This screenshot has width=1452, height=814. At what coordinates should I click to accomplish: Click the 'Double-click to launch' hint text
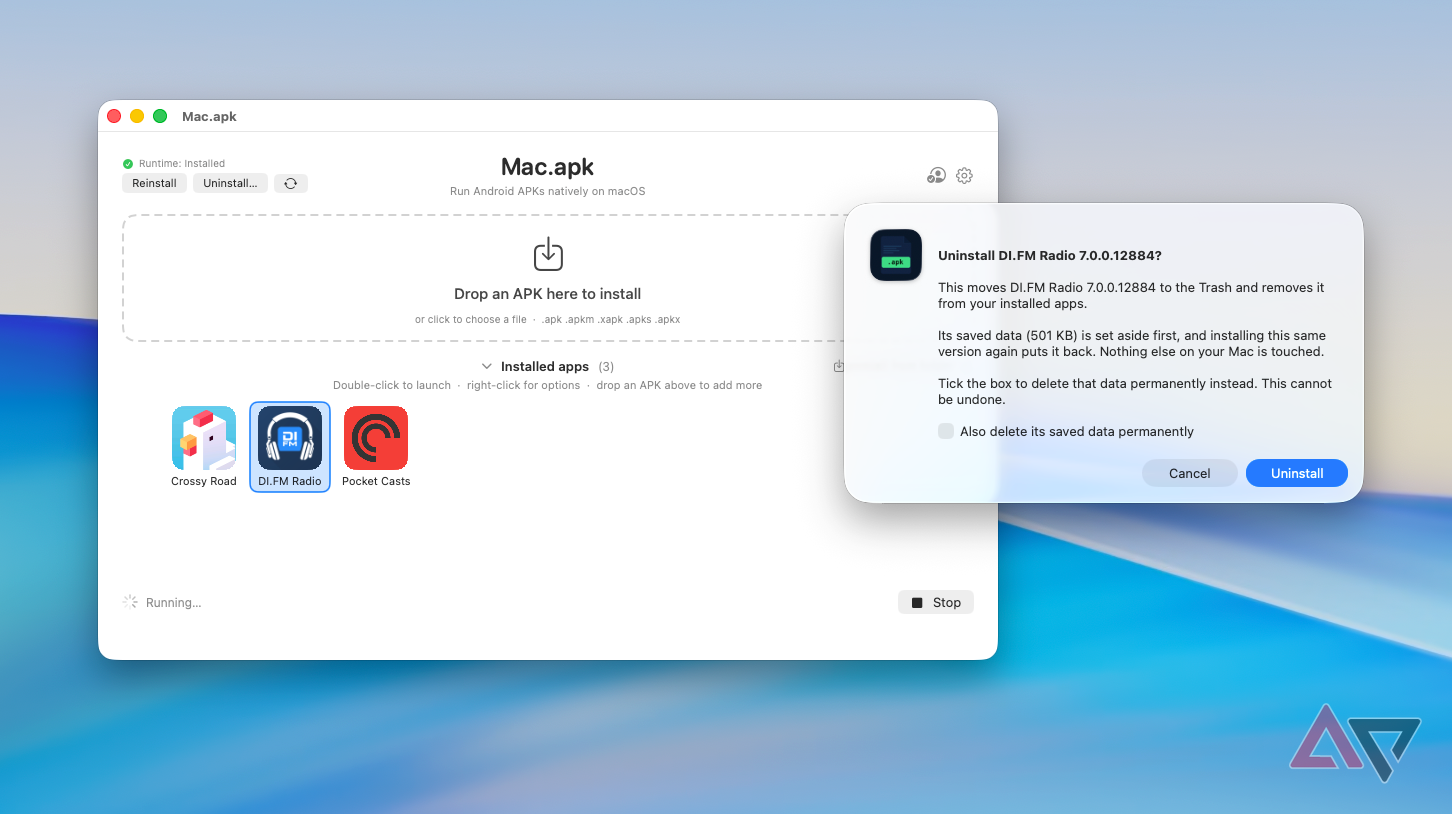pyautogui.click(x=392, y=385)
